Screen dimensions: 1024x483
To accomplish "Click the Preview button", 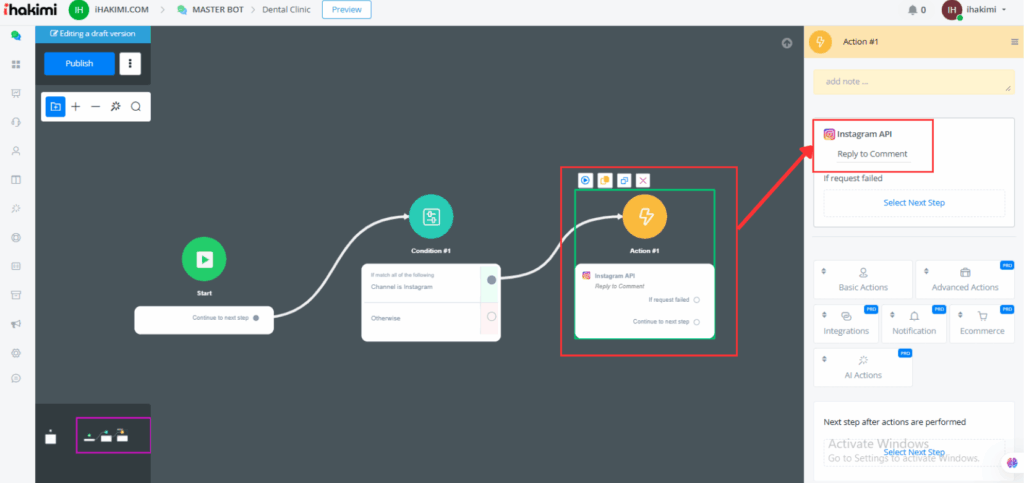I will click(x=346, y=10).
